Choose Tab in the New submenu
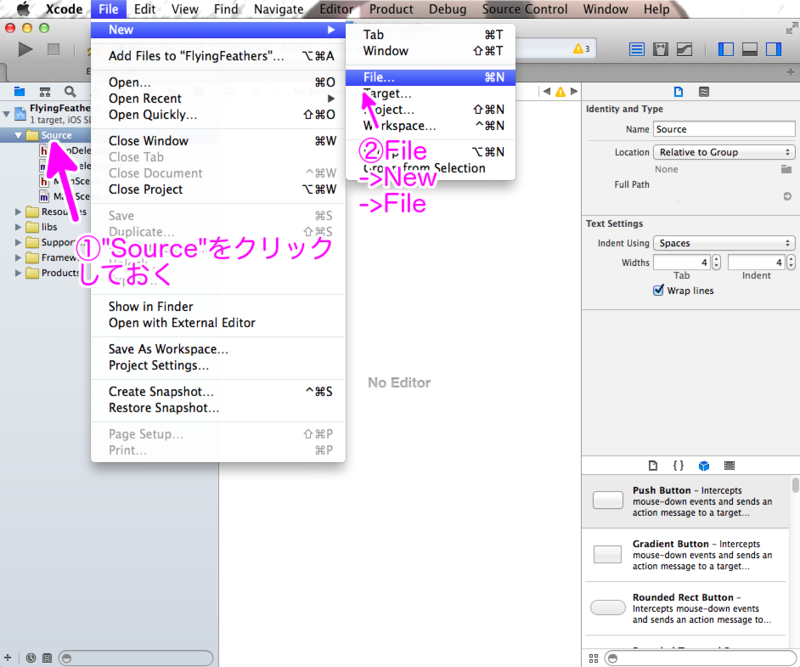This screenshot has height=667, width=800. (430, 35)
